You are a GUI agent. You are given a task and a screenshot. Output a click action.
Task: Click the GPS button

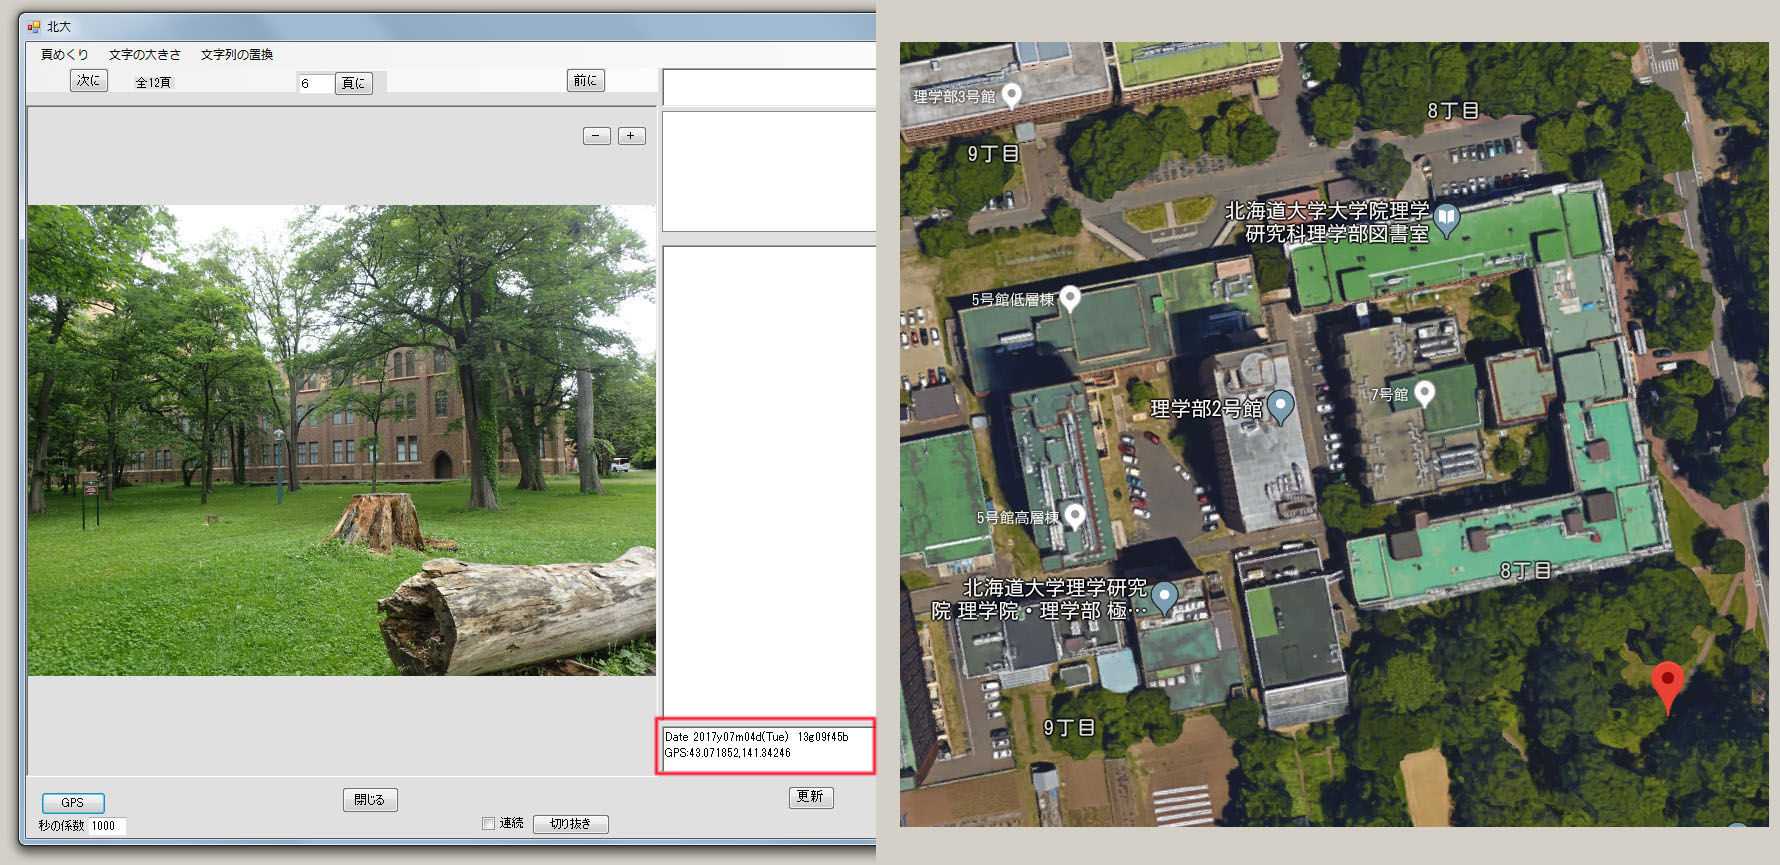click(x=73, y=803)
